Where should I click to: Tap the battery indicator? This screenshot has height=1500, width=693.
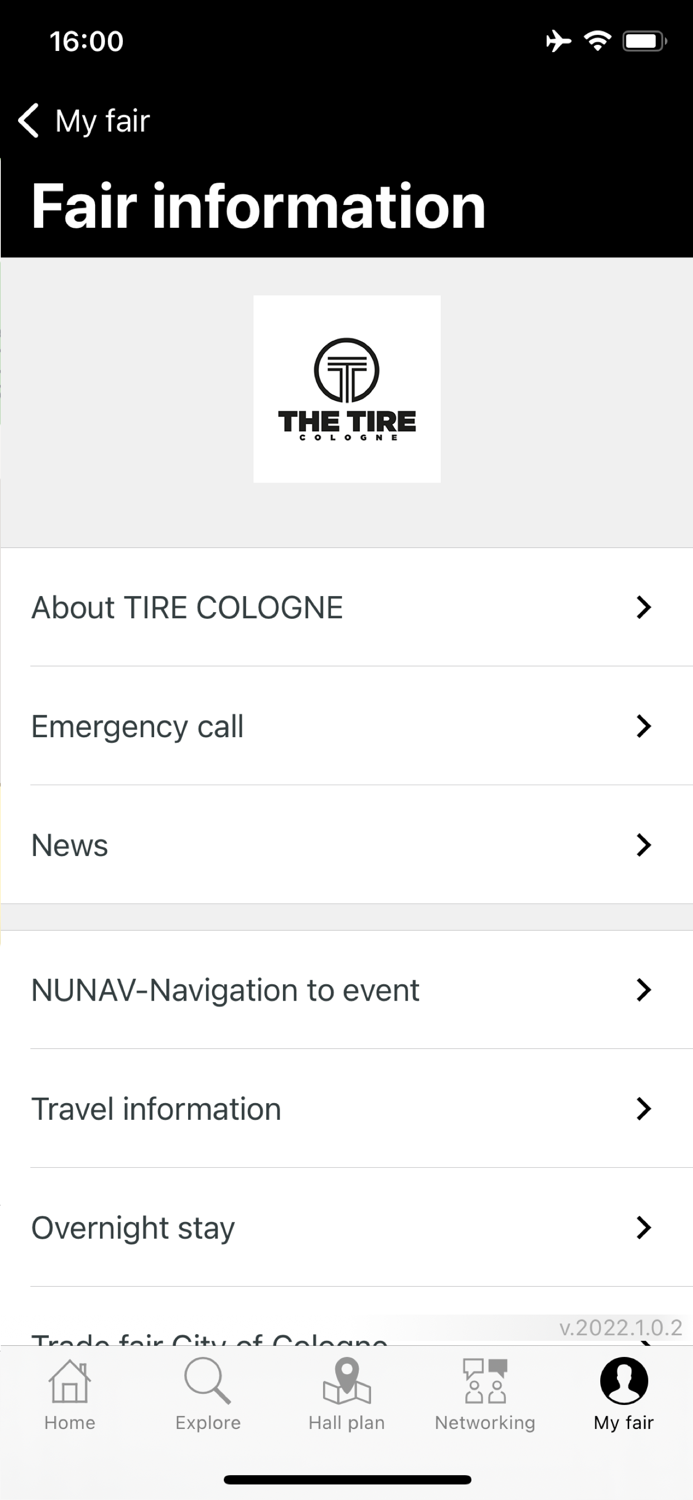(645, 40)
